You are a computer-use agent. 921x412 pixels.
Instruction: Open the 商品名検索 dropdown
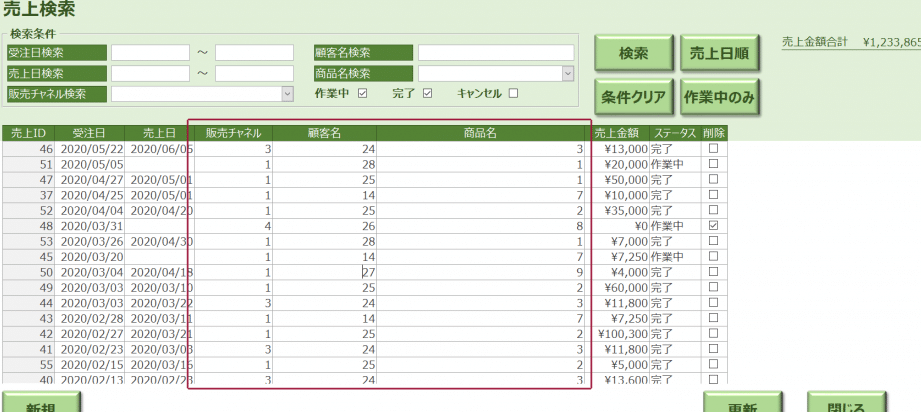pos(568,73)
